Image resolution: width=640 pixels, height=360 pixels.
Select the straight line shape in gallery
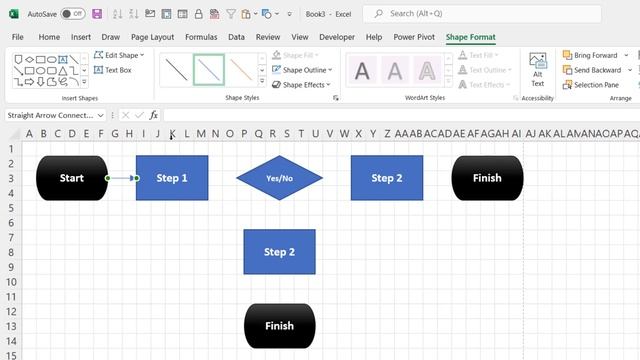73,60
